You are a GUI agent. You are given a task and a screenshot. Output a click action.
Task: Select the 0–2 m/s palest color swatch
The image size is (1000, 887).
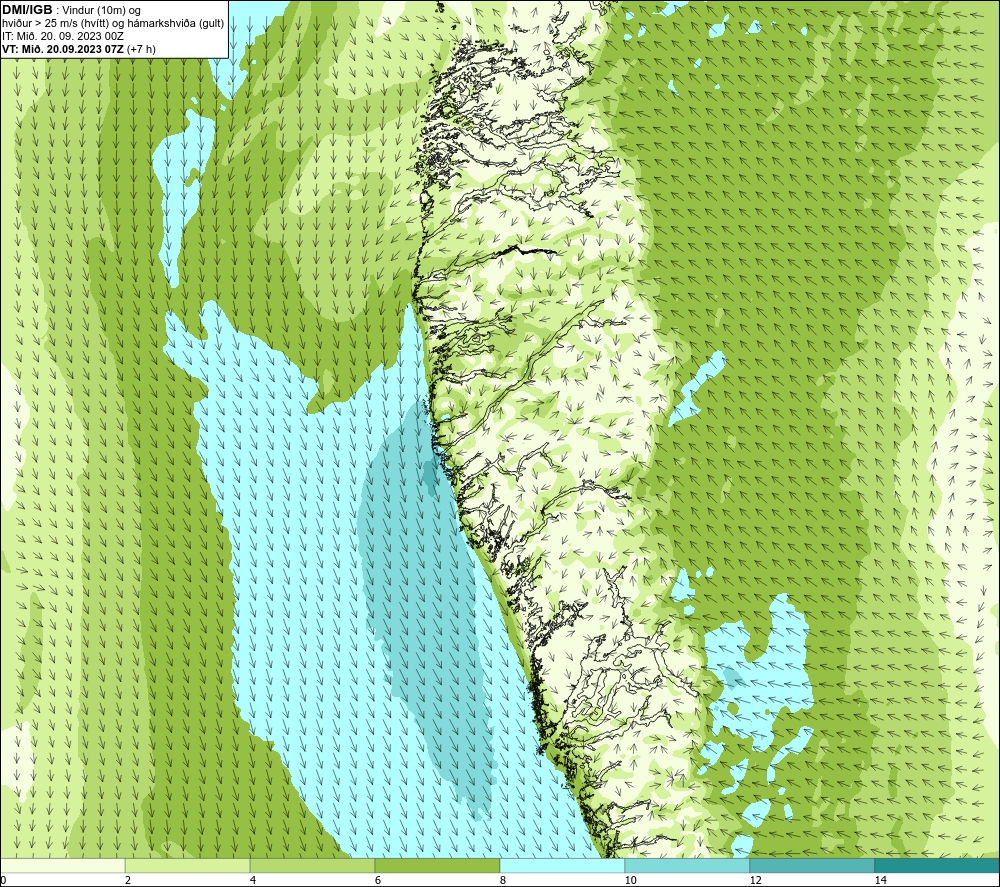[62, 865]
